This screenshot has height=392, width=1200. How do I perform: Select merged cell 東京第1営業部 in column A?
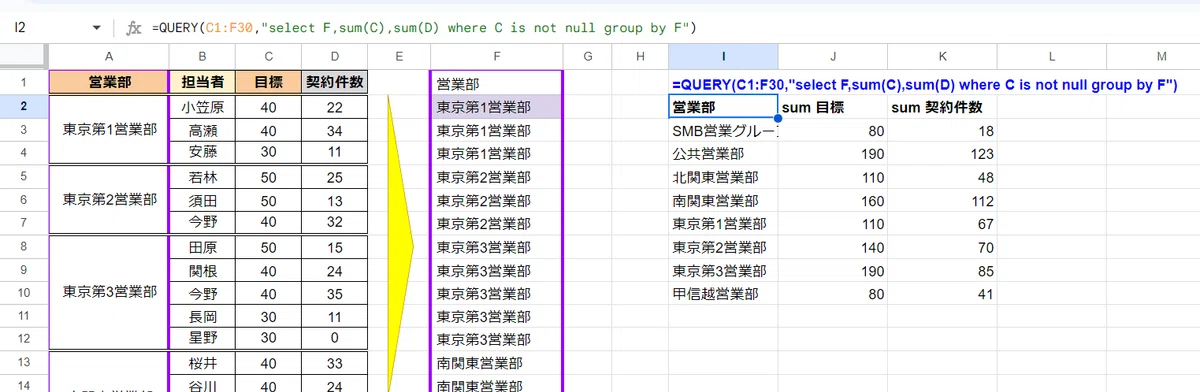(108, 129)
